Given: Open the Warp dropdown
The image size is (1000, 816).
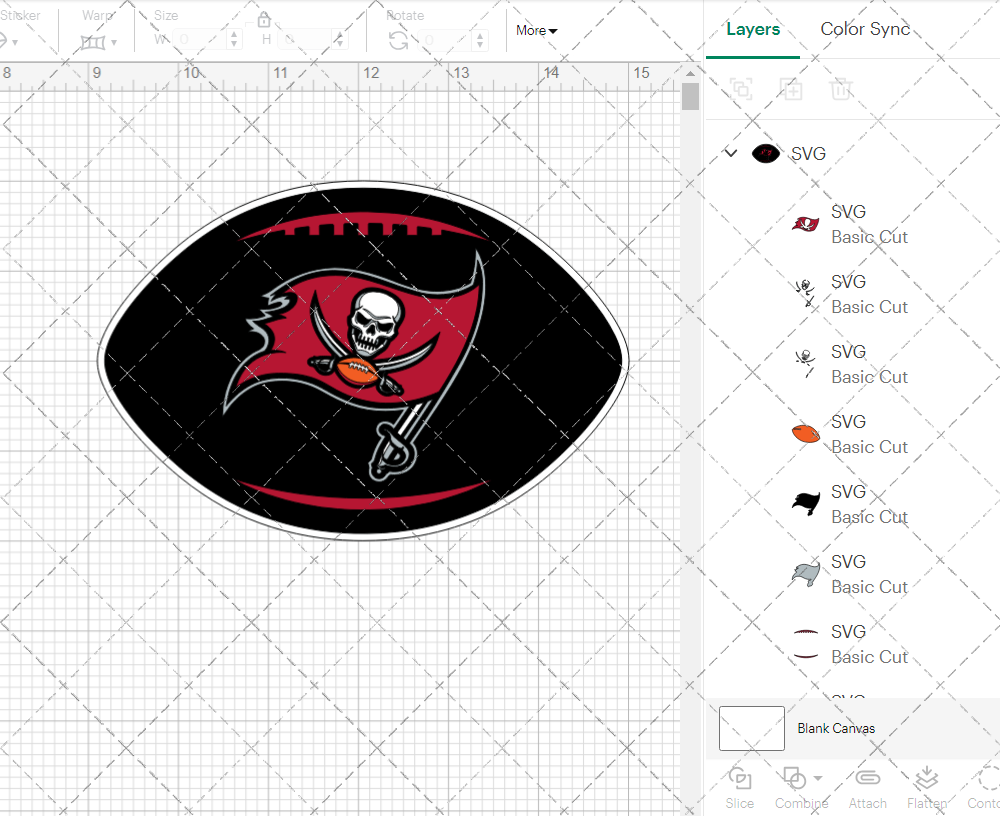Looking at the screenshot, I should point(99,42).
